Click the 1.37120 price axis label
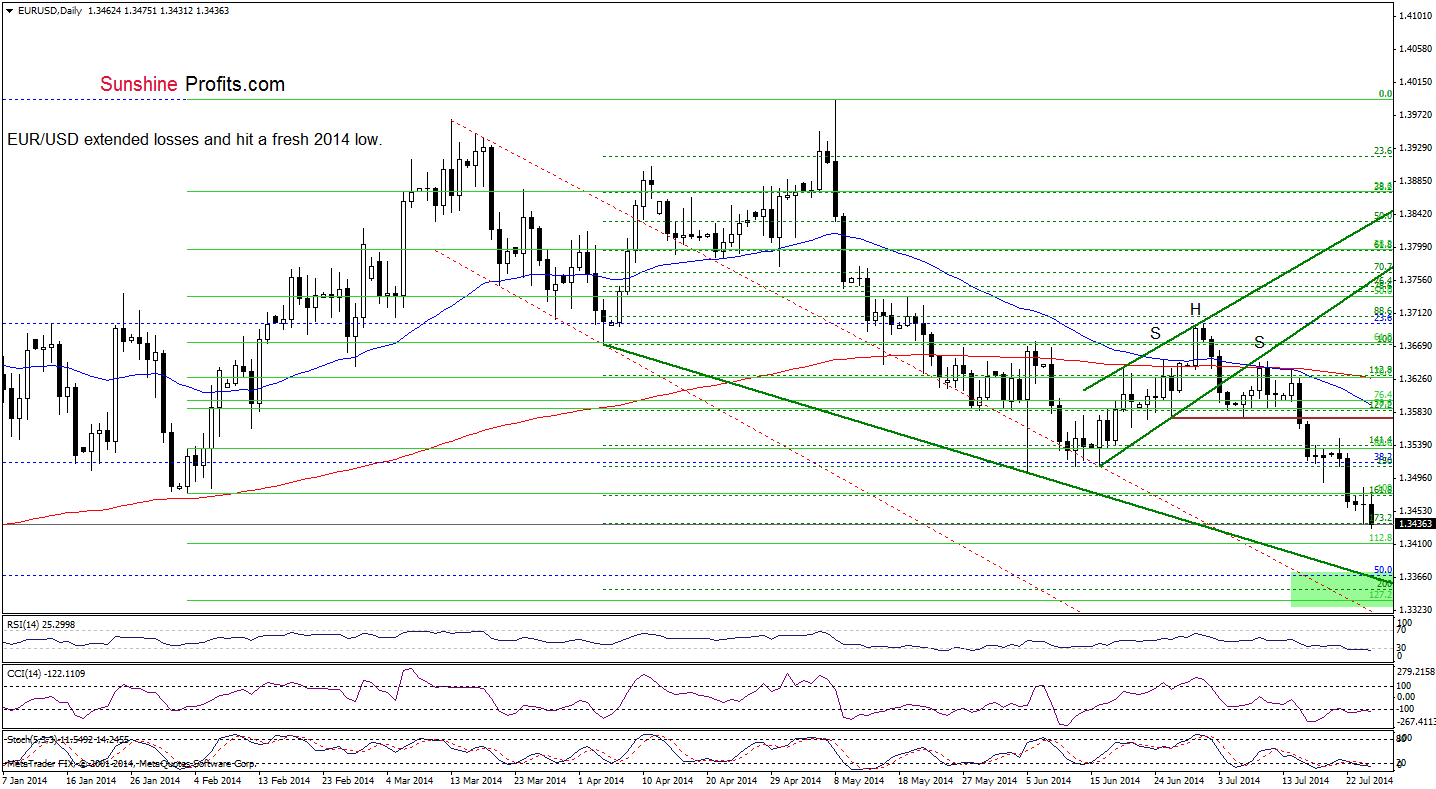 point(1415,313)
